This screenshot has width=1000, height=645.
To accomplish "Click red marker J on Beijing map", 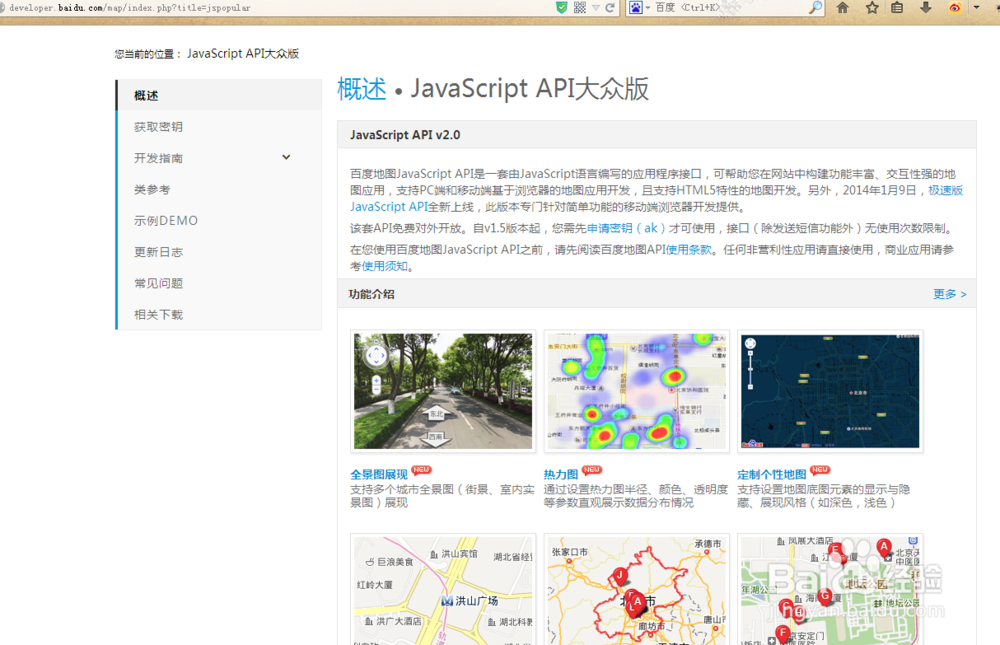I will [620, 577].
